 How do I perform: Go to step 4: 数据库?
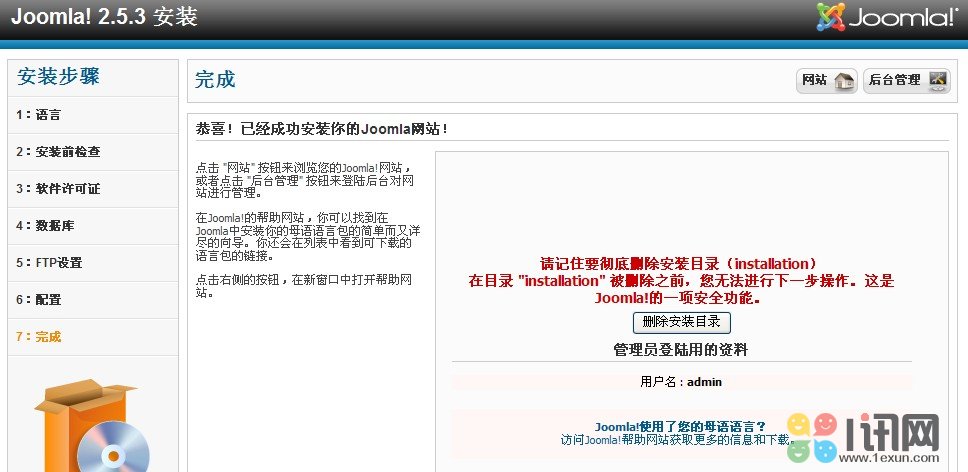[x=45, y=226]
